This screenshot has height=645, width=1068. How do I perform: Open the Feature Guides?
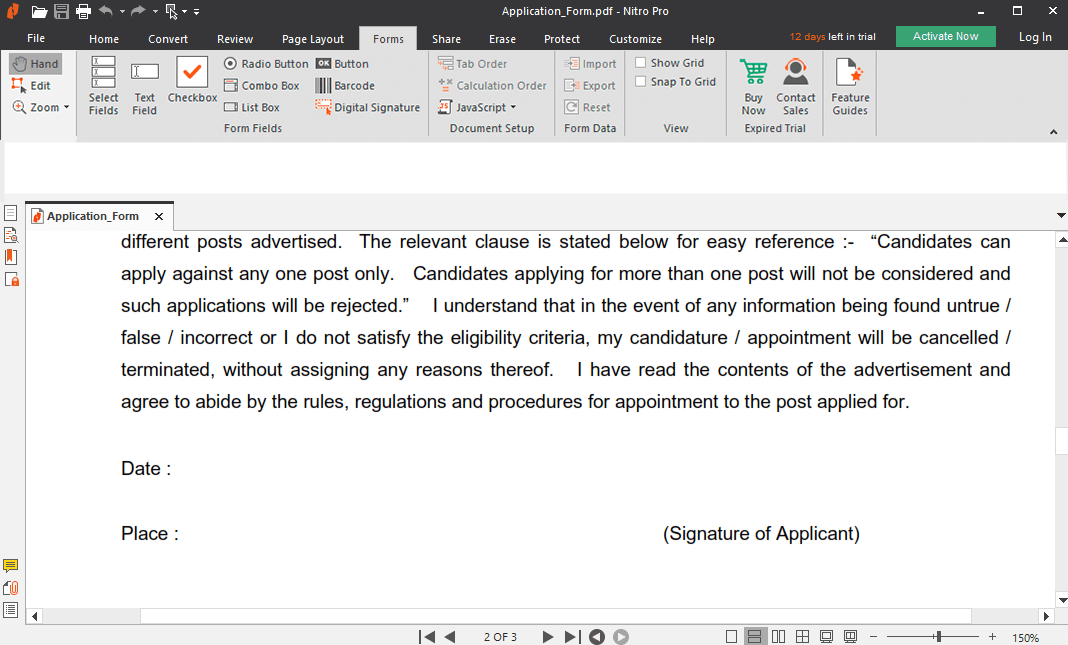coord(850,85)
